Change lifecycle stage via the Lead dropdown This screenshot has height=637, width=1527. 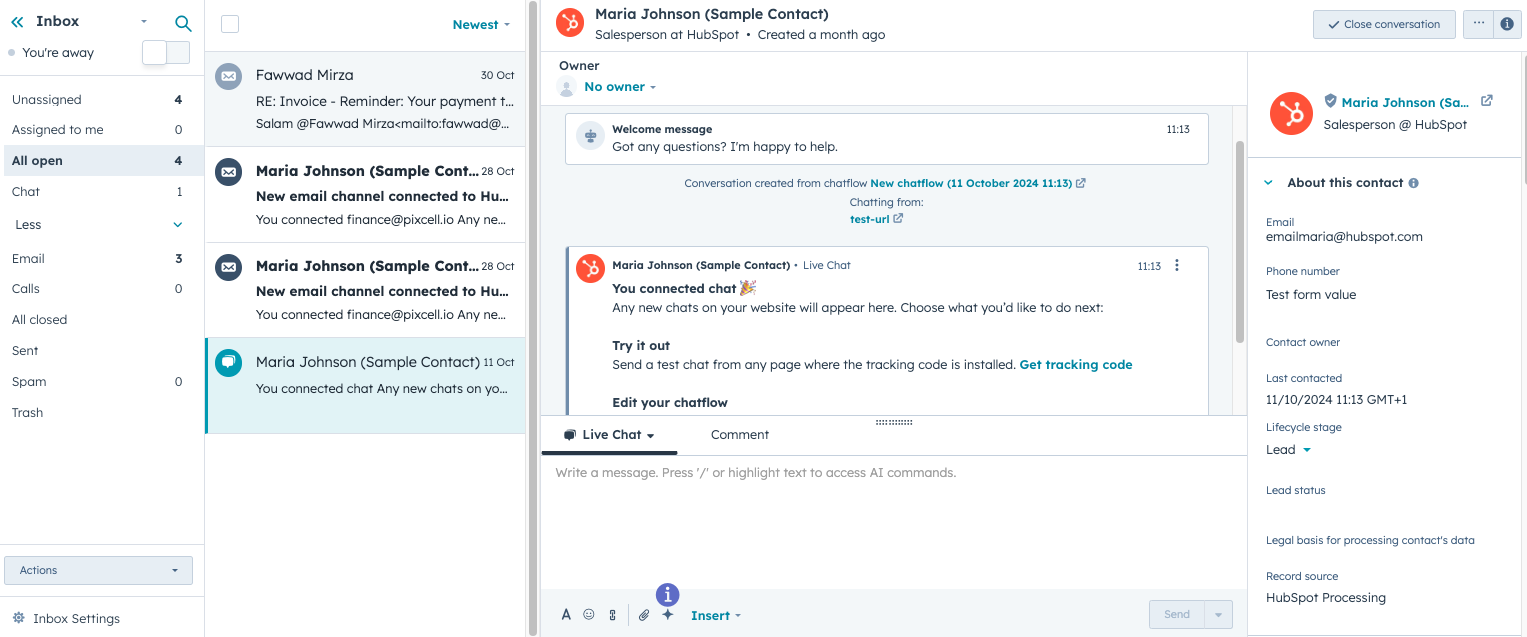1287,449
